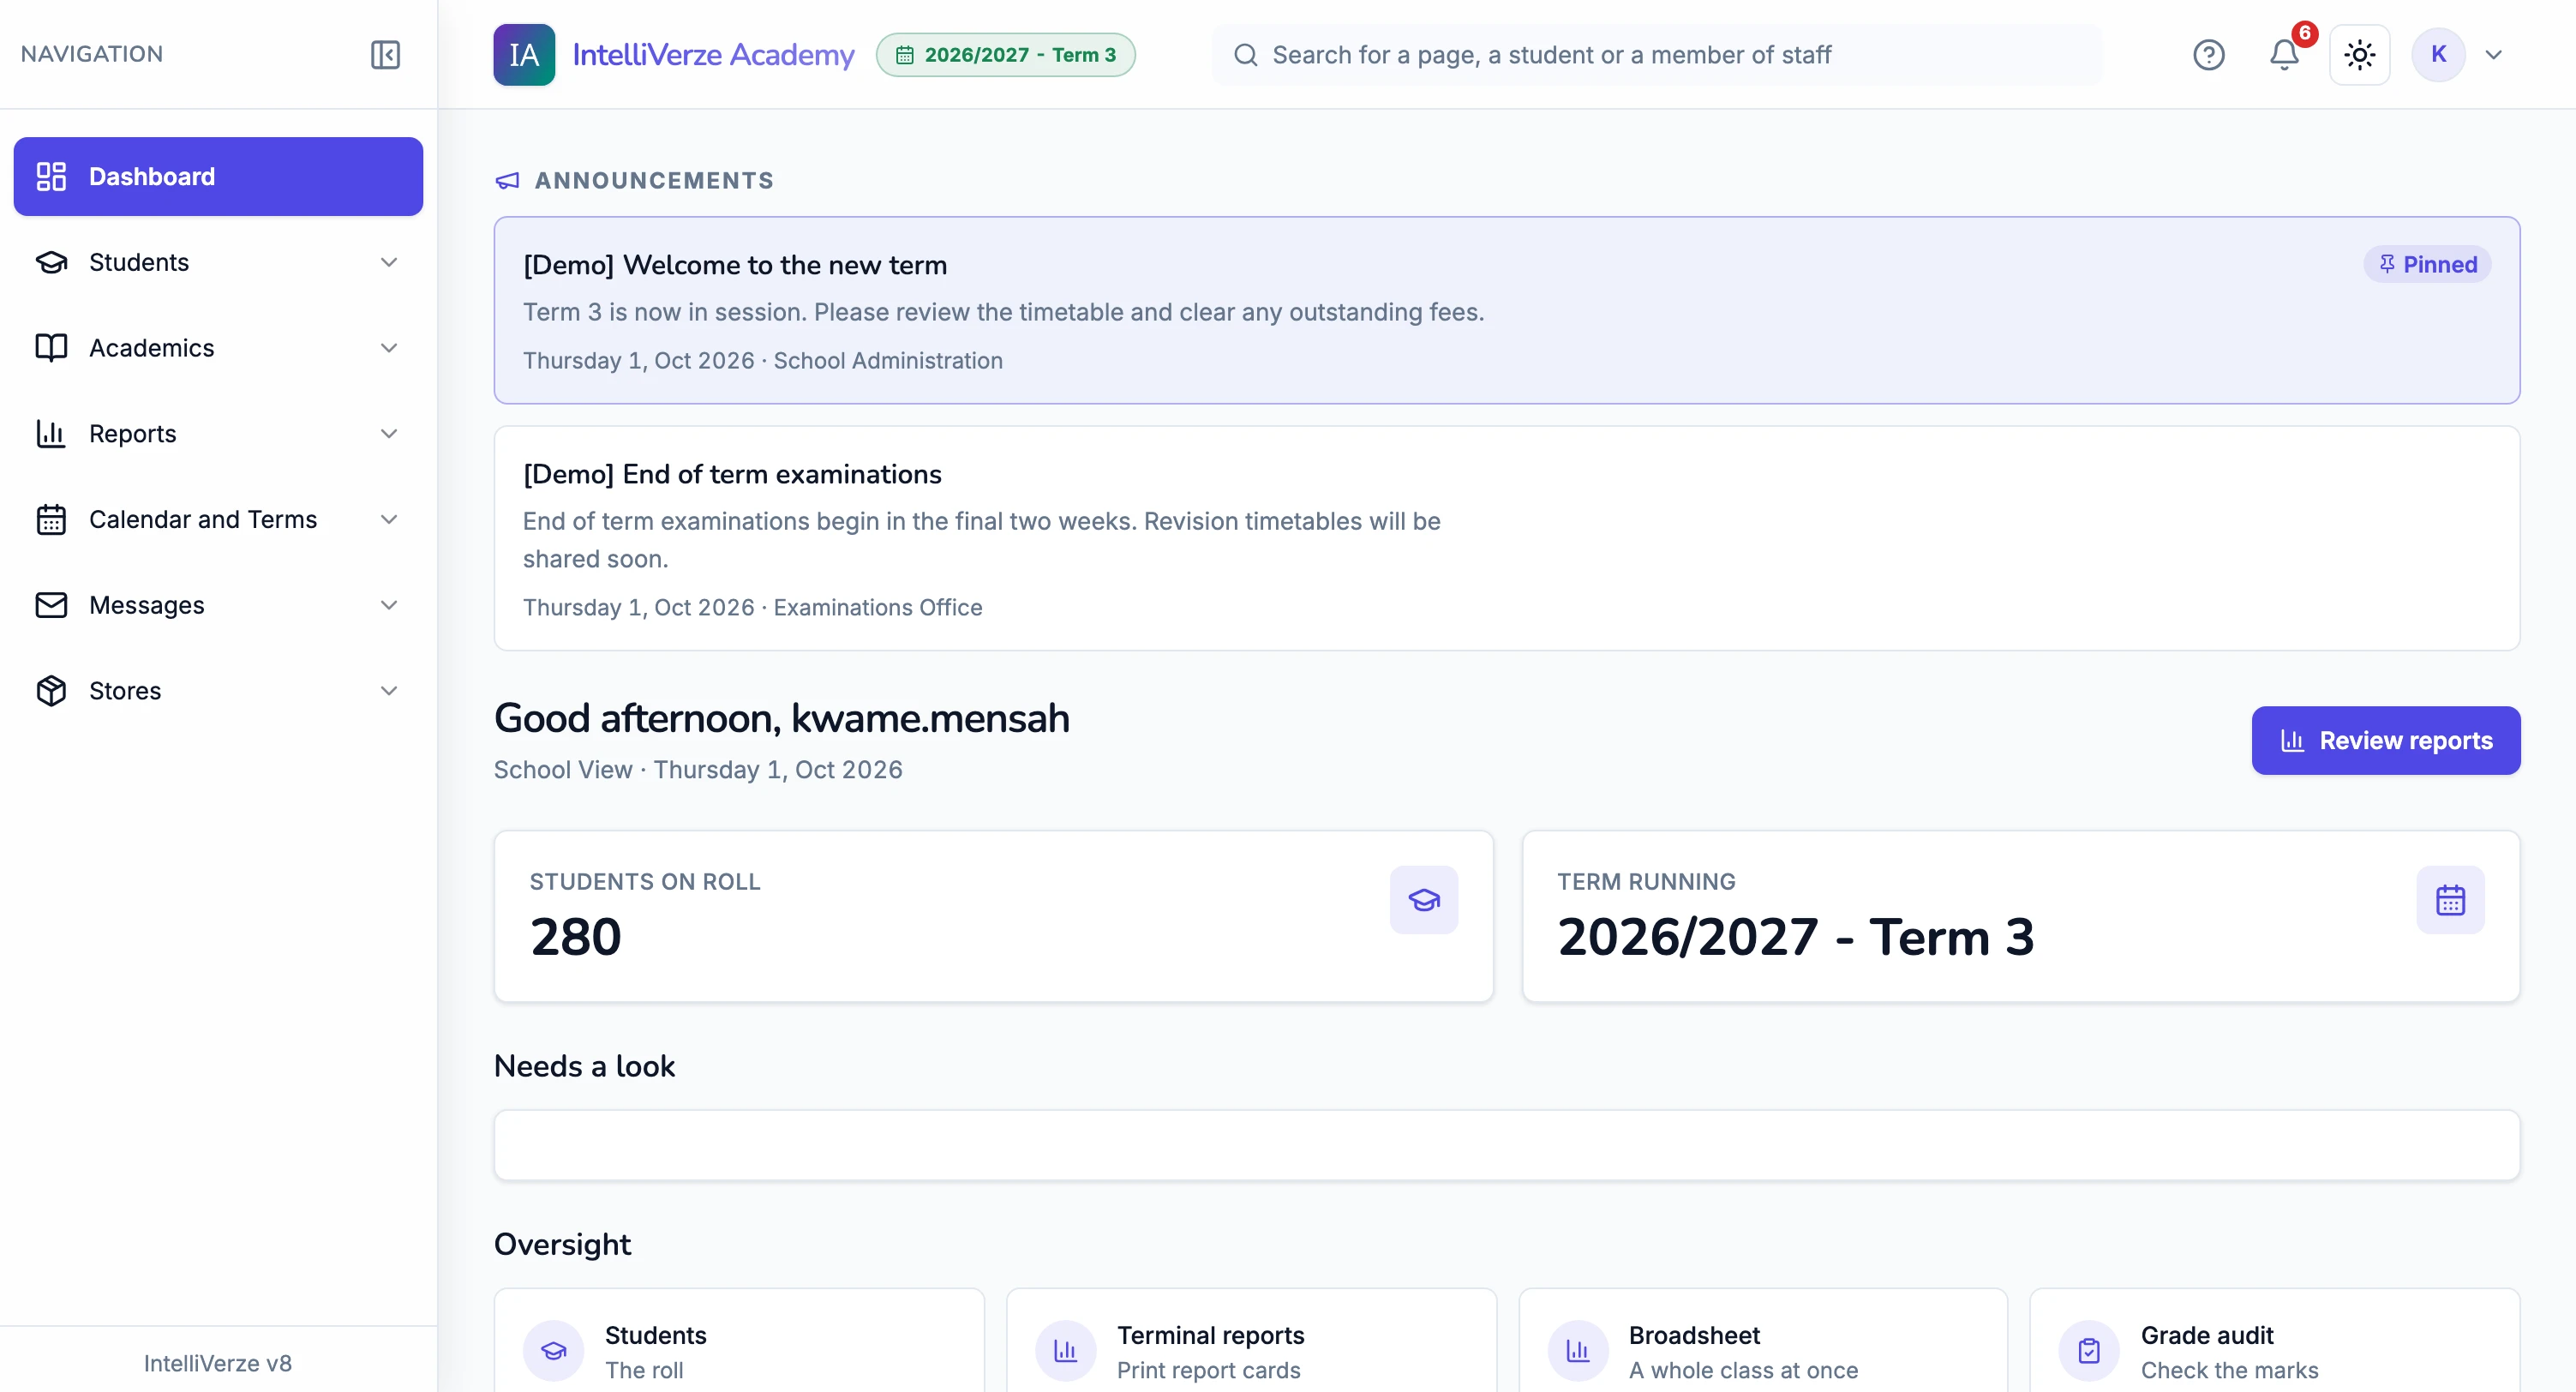Click the 2026/2027 - Term 3 badge
Image resolution: width=2576 pixels, height=1392 pixels.
1006,54
